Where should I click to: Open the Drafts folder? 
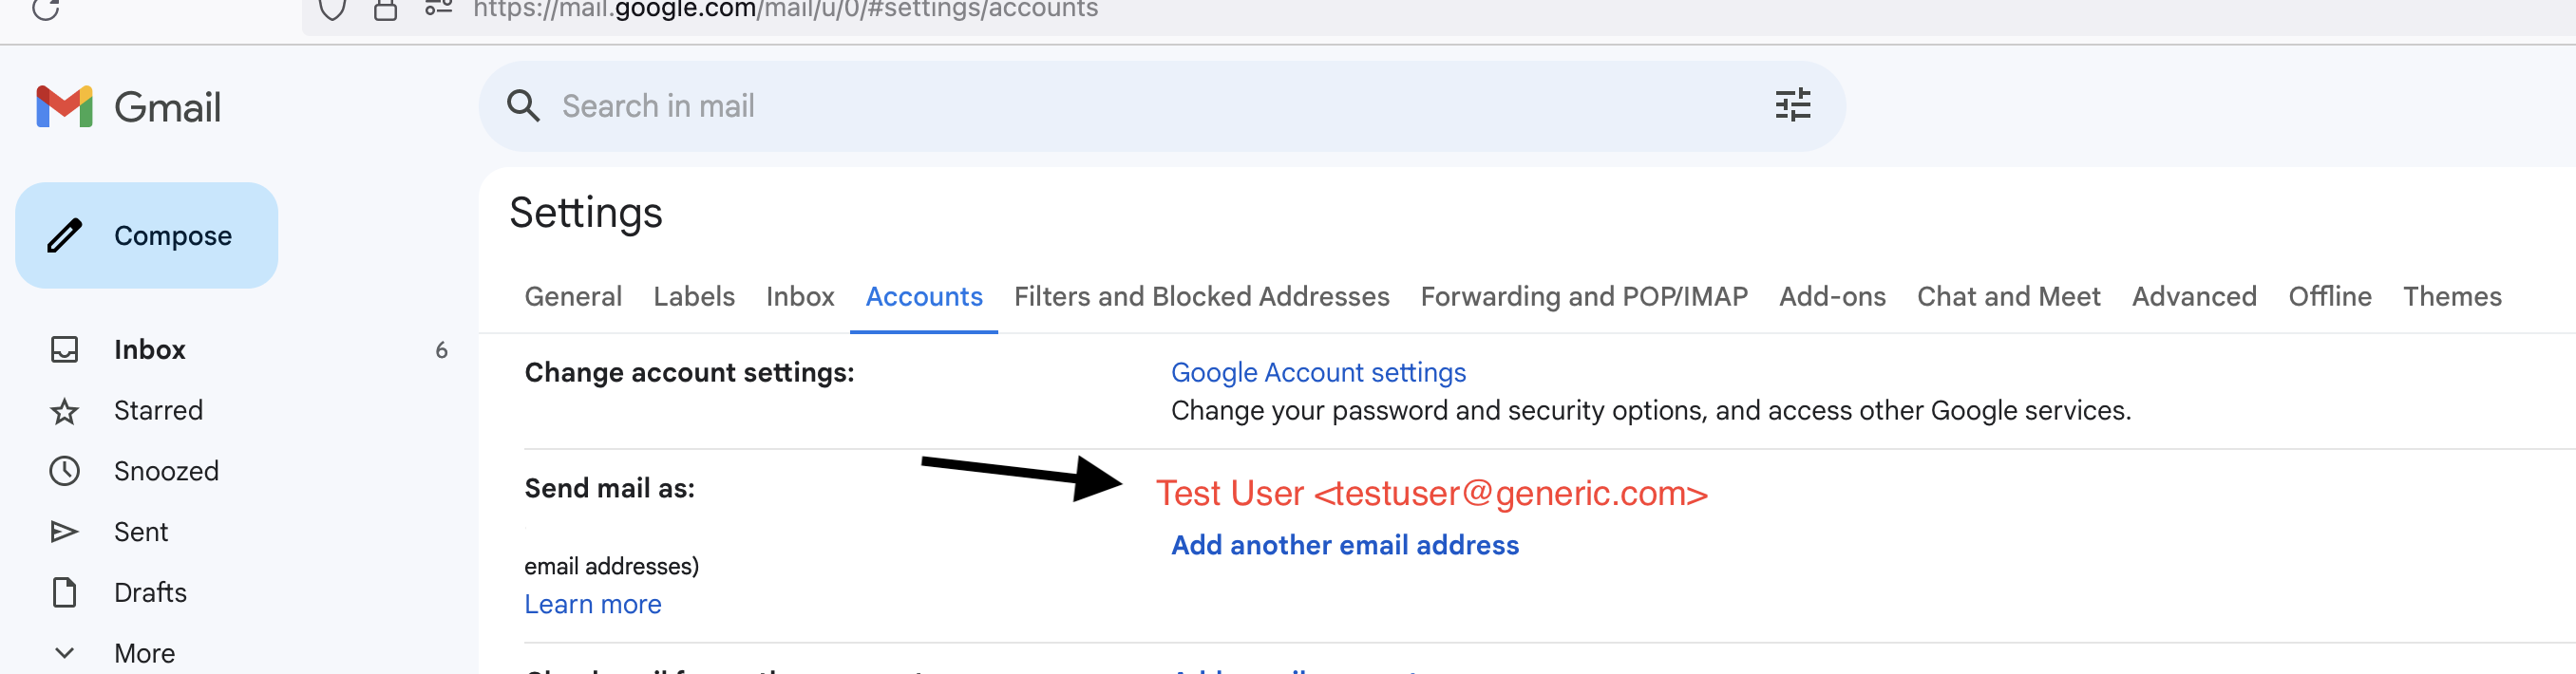coord(150,593)
